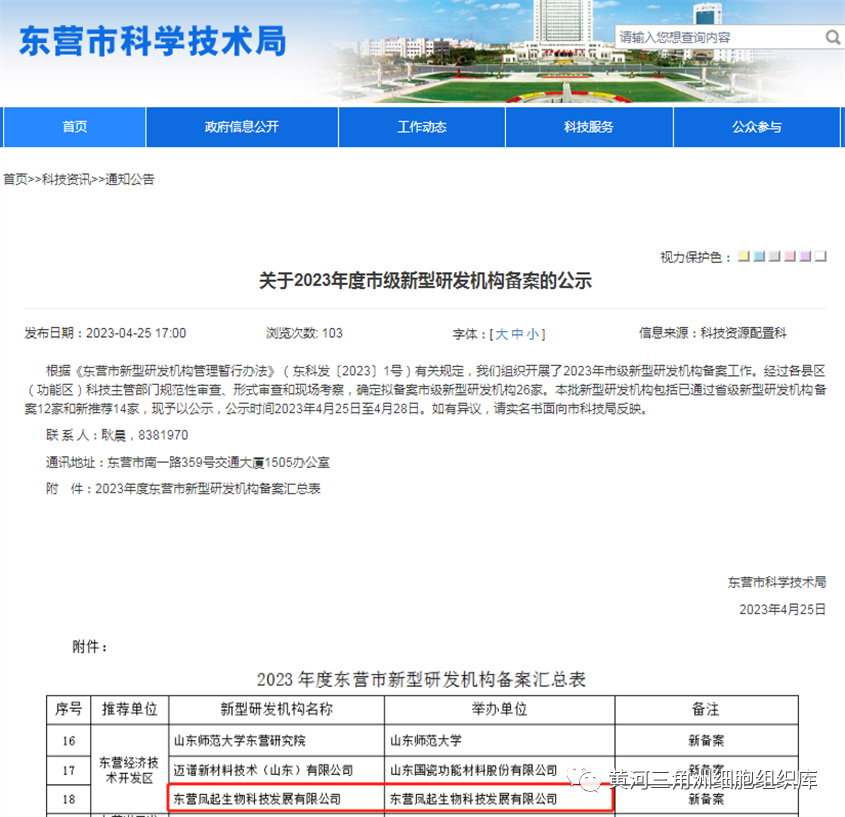Click the view count 浏览次数: 103

pos(304,333)
